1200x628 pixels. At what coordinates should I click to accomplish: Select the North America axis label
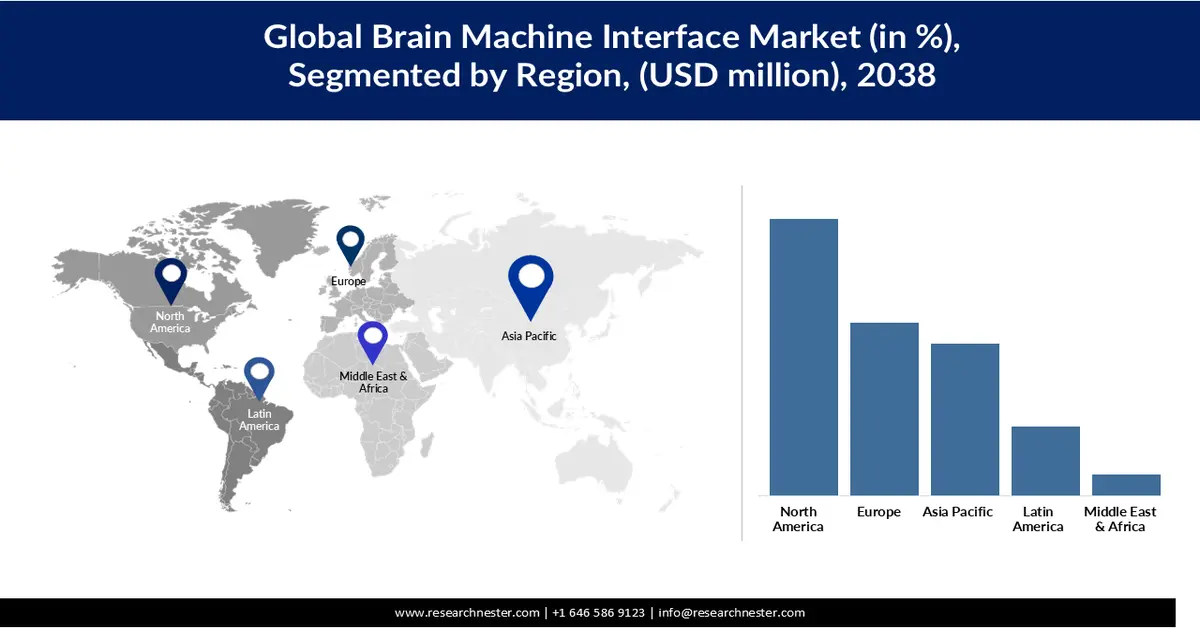point(798,519)
